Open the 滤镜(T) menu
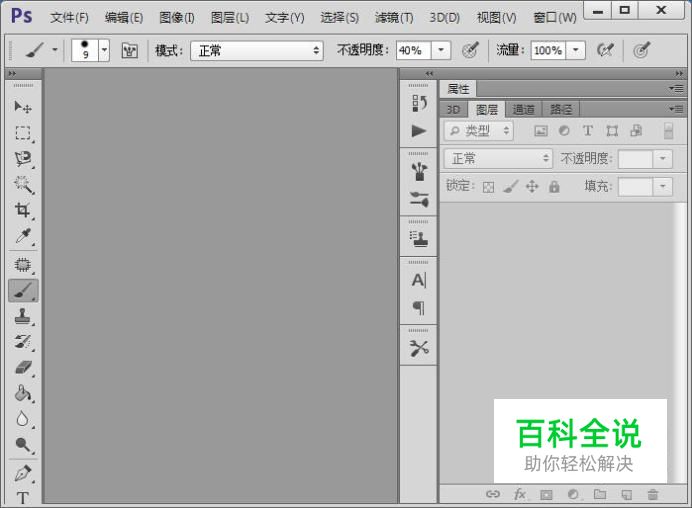The image size is (692, 508). click(x=394, y=18)
